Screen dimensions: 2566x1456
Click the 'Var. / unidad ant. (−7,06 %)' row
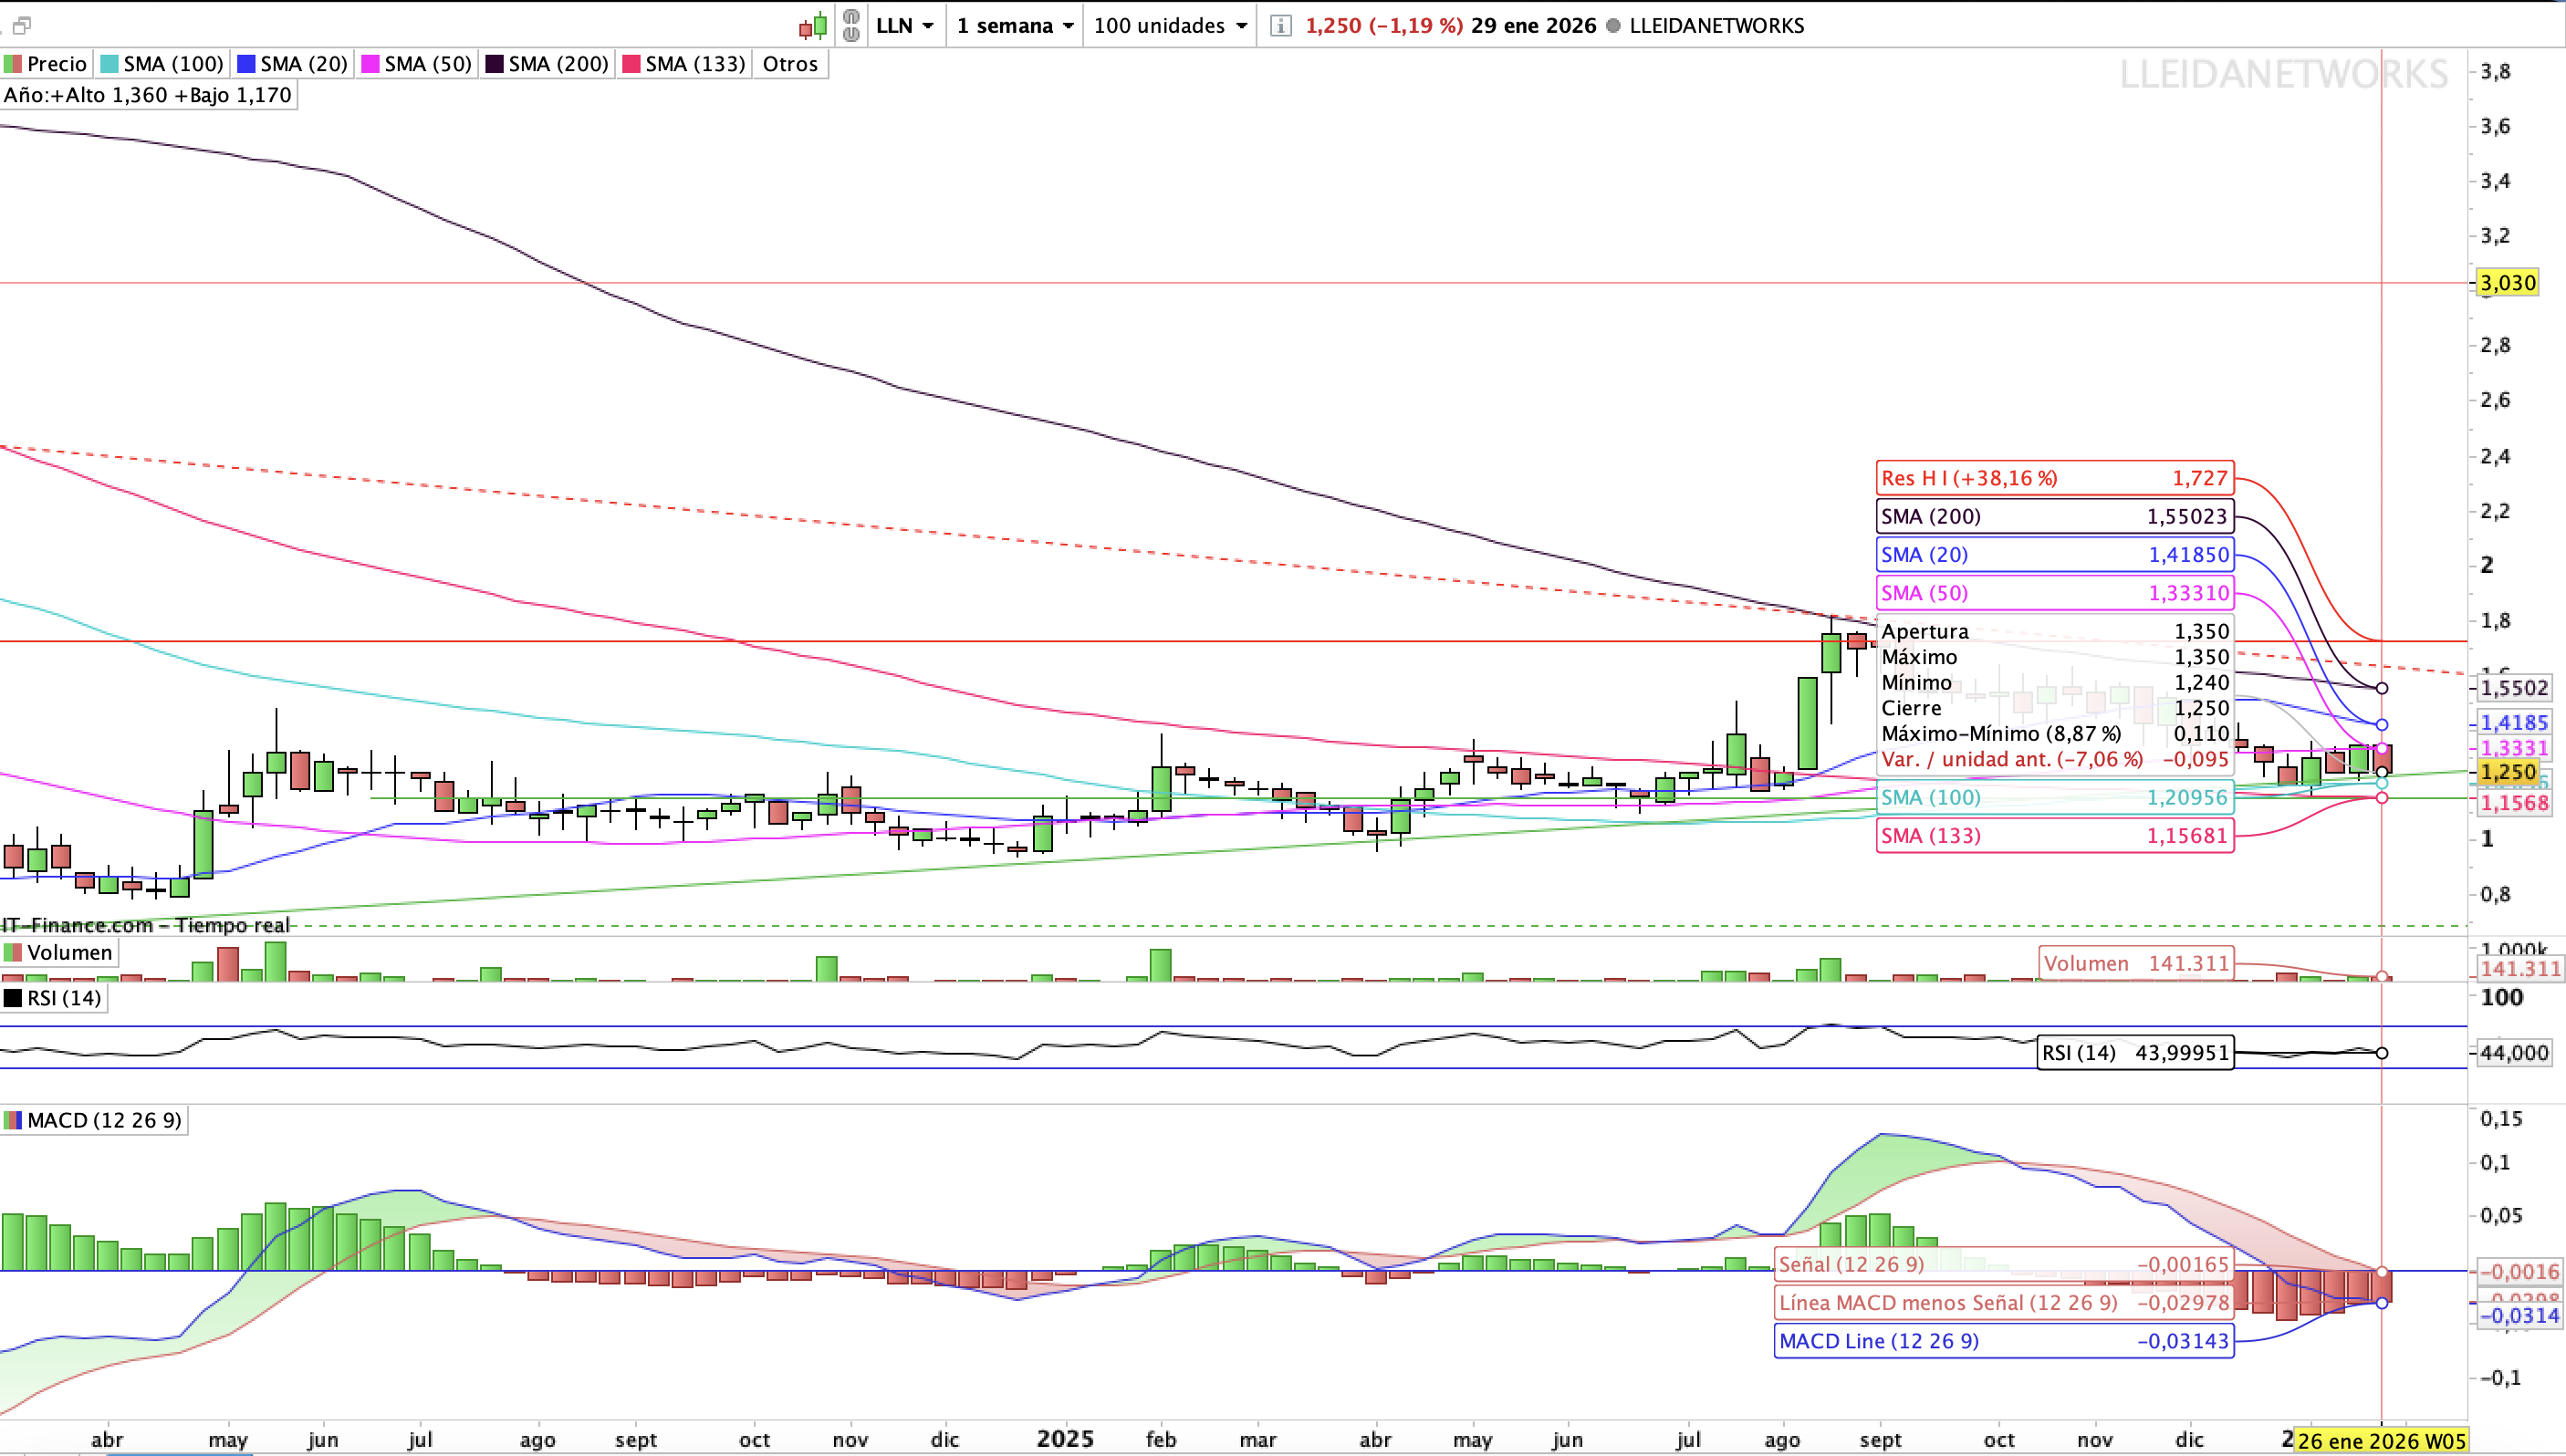point(2054,759)
